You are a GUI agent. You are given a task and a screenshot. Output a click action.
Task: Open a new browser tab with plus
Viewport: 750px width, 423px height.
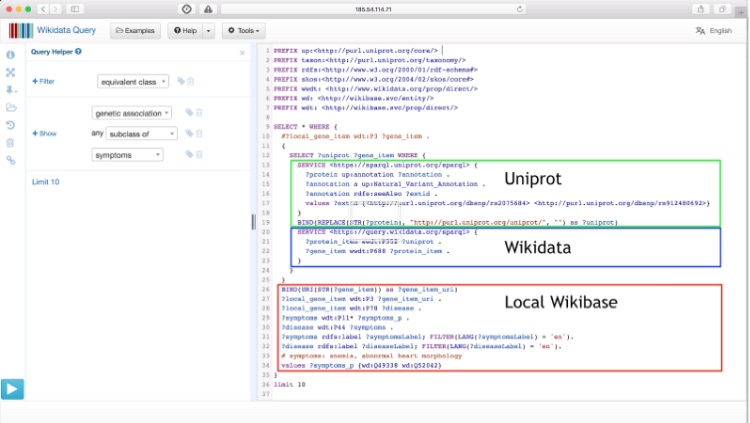pyautogui.click(x=741, y=12)
